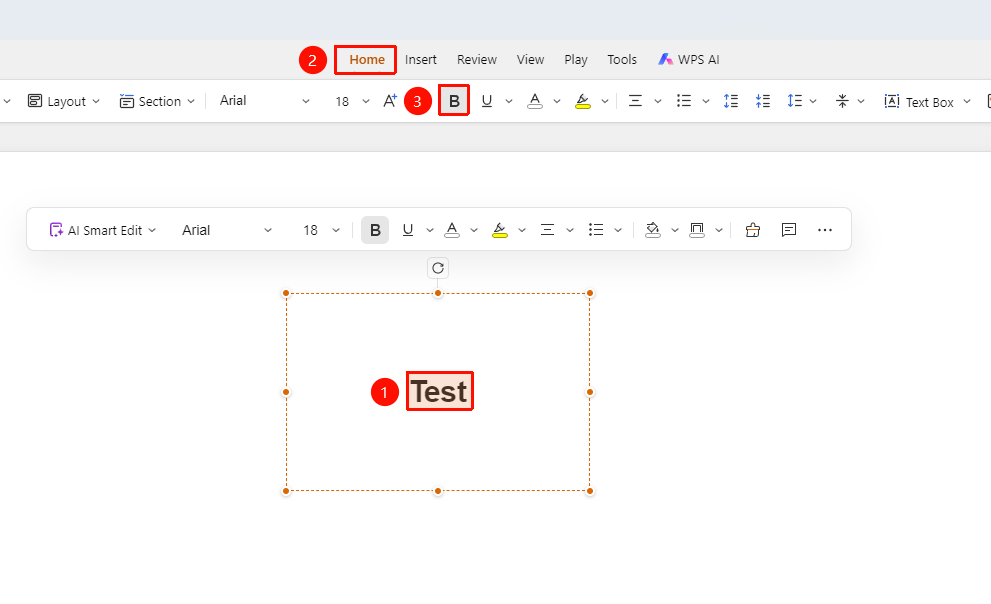Click the format painter brush icon

point(753,230)
